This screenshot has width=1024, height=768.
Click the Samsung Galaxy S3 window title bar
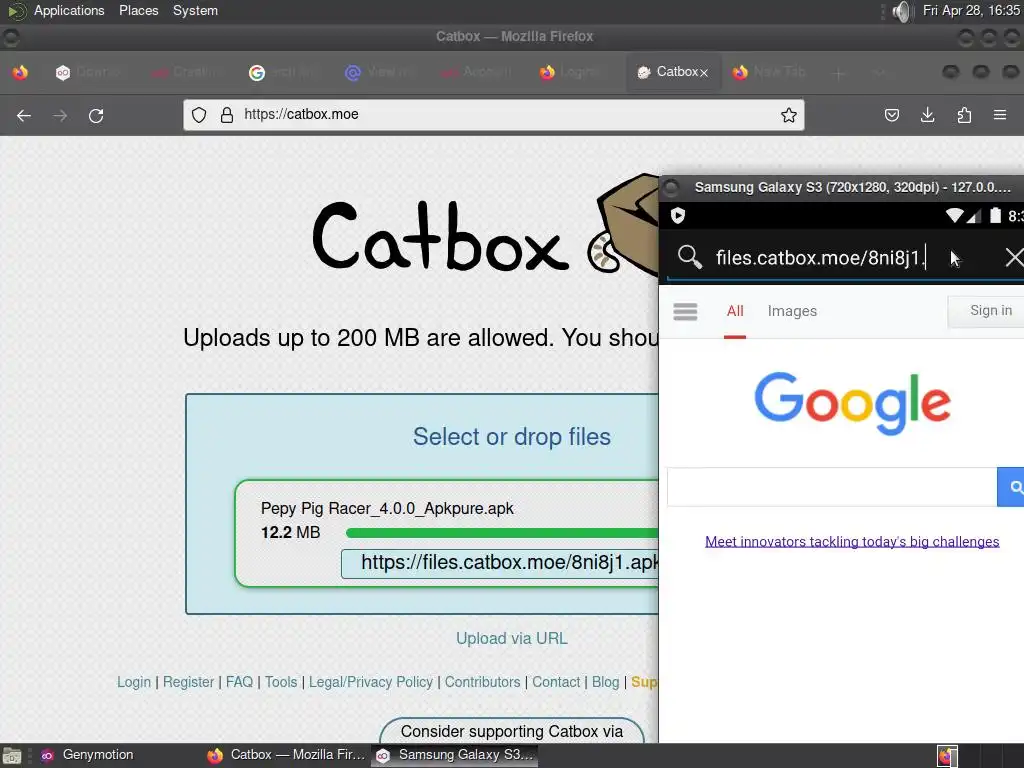click(x=842, y=187)
